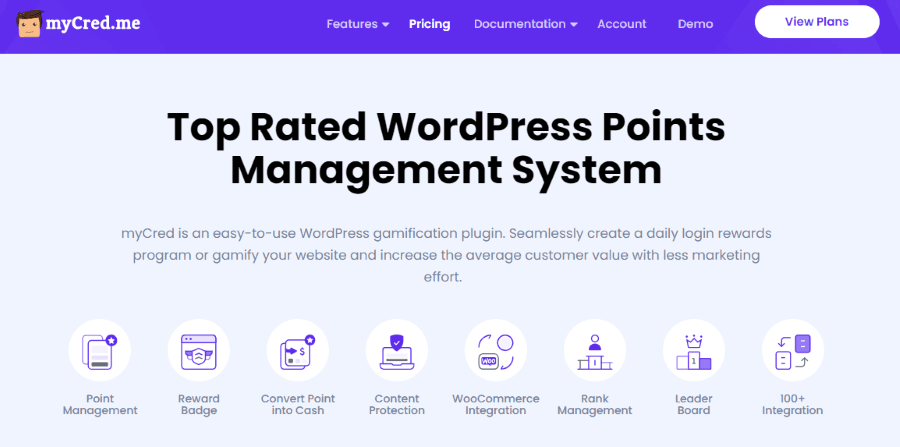Click the myCred gamification plugin description paragraph
This screenshot has width=900, height=447.
pos(446,255)
